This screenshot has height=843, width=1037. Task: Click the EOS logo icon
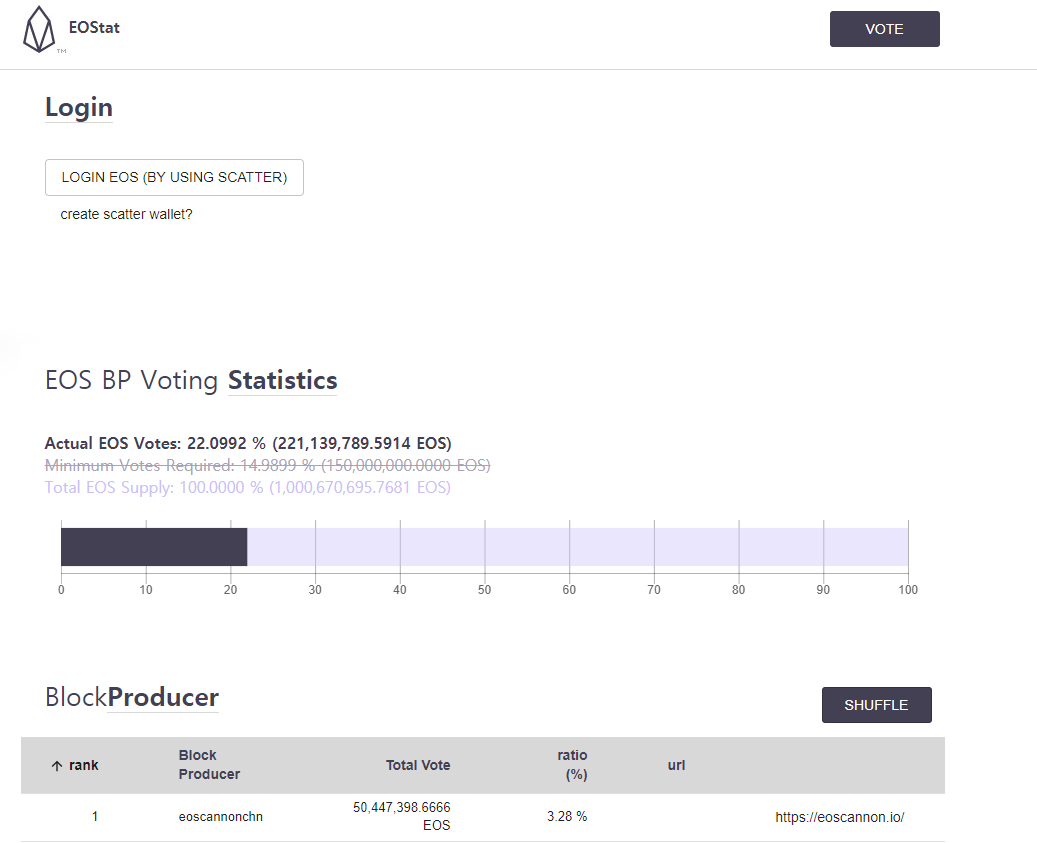pyautogui.click(x=39, y=28)
